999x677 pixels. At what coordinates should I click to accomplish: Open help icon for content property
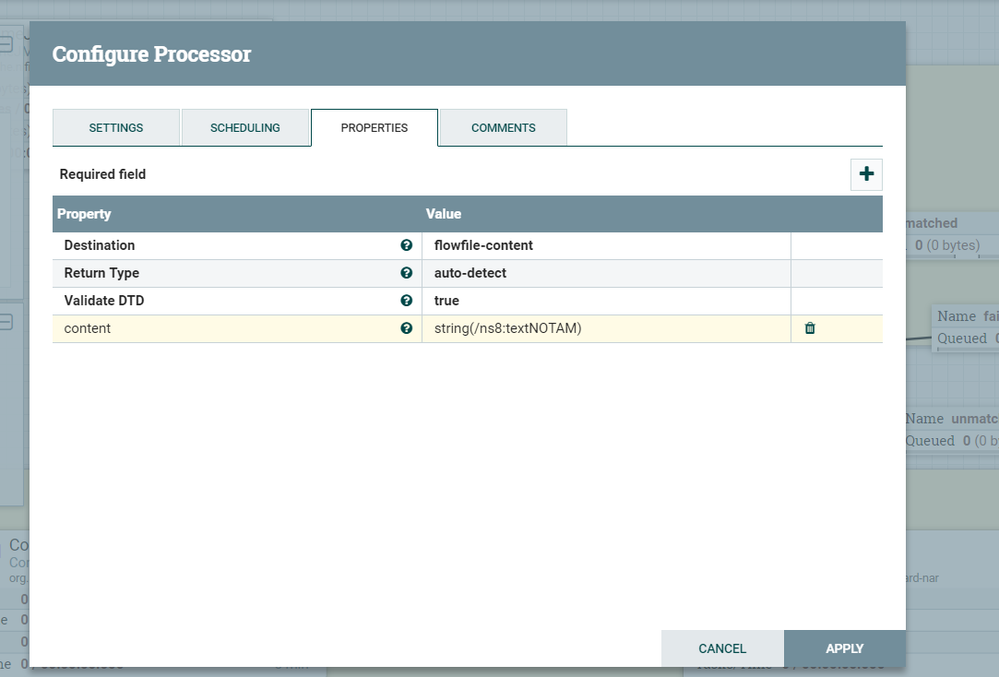406,328
